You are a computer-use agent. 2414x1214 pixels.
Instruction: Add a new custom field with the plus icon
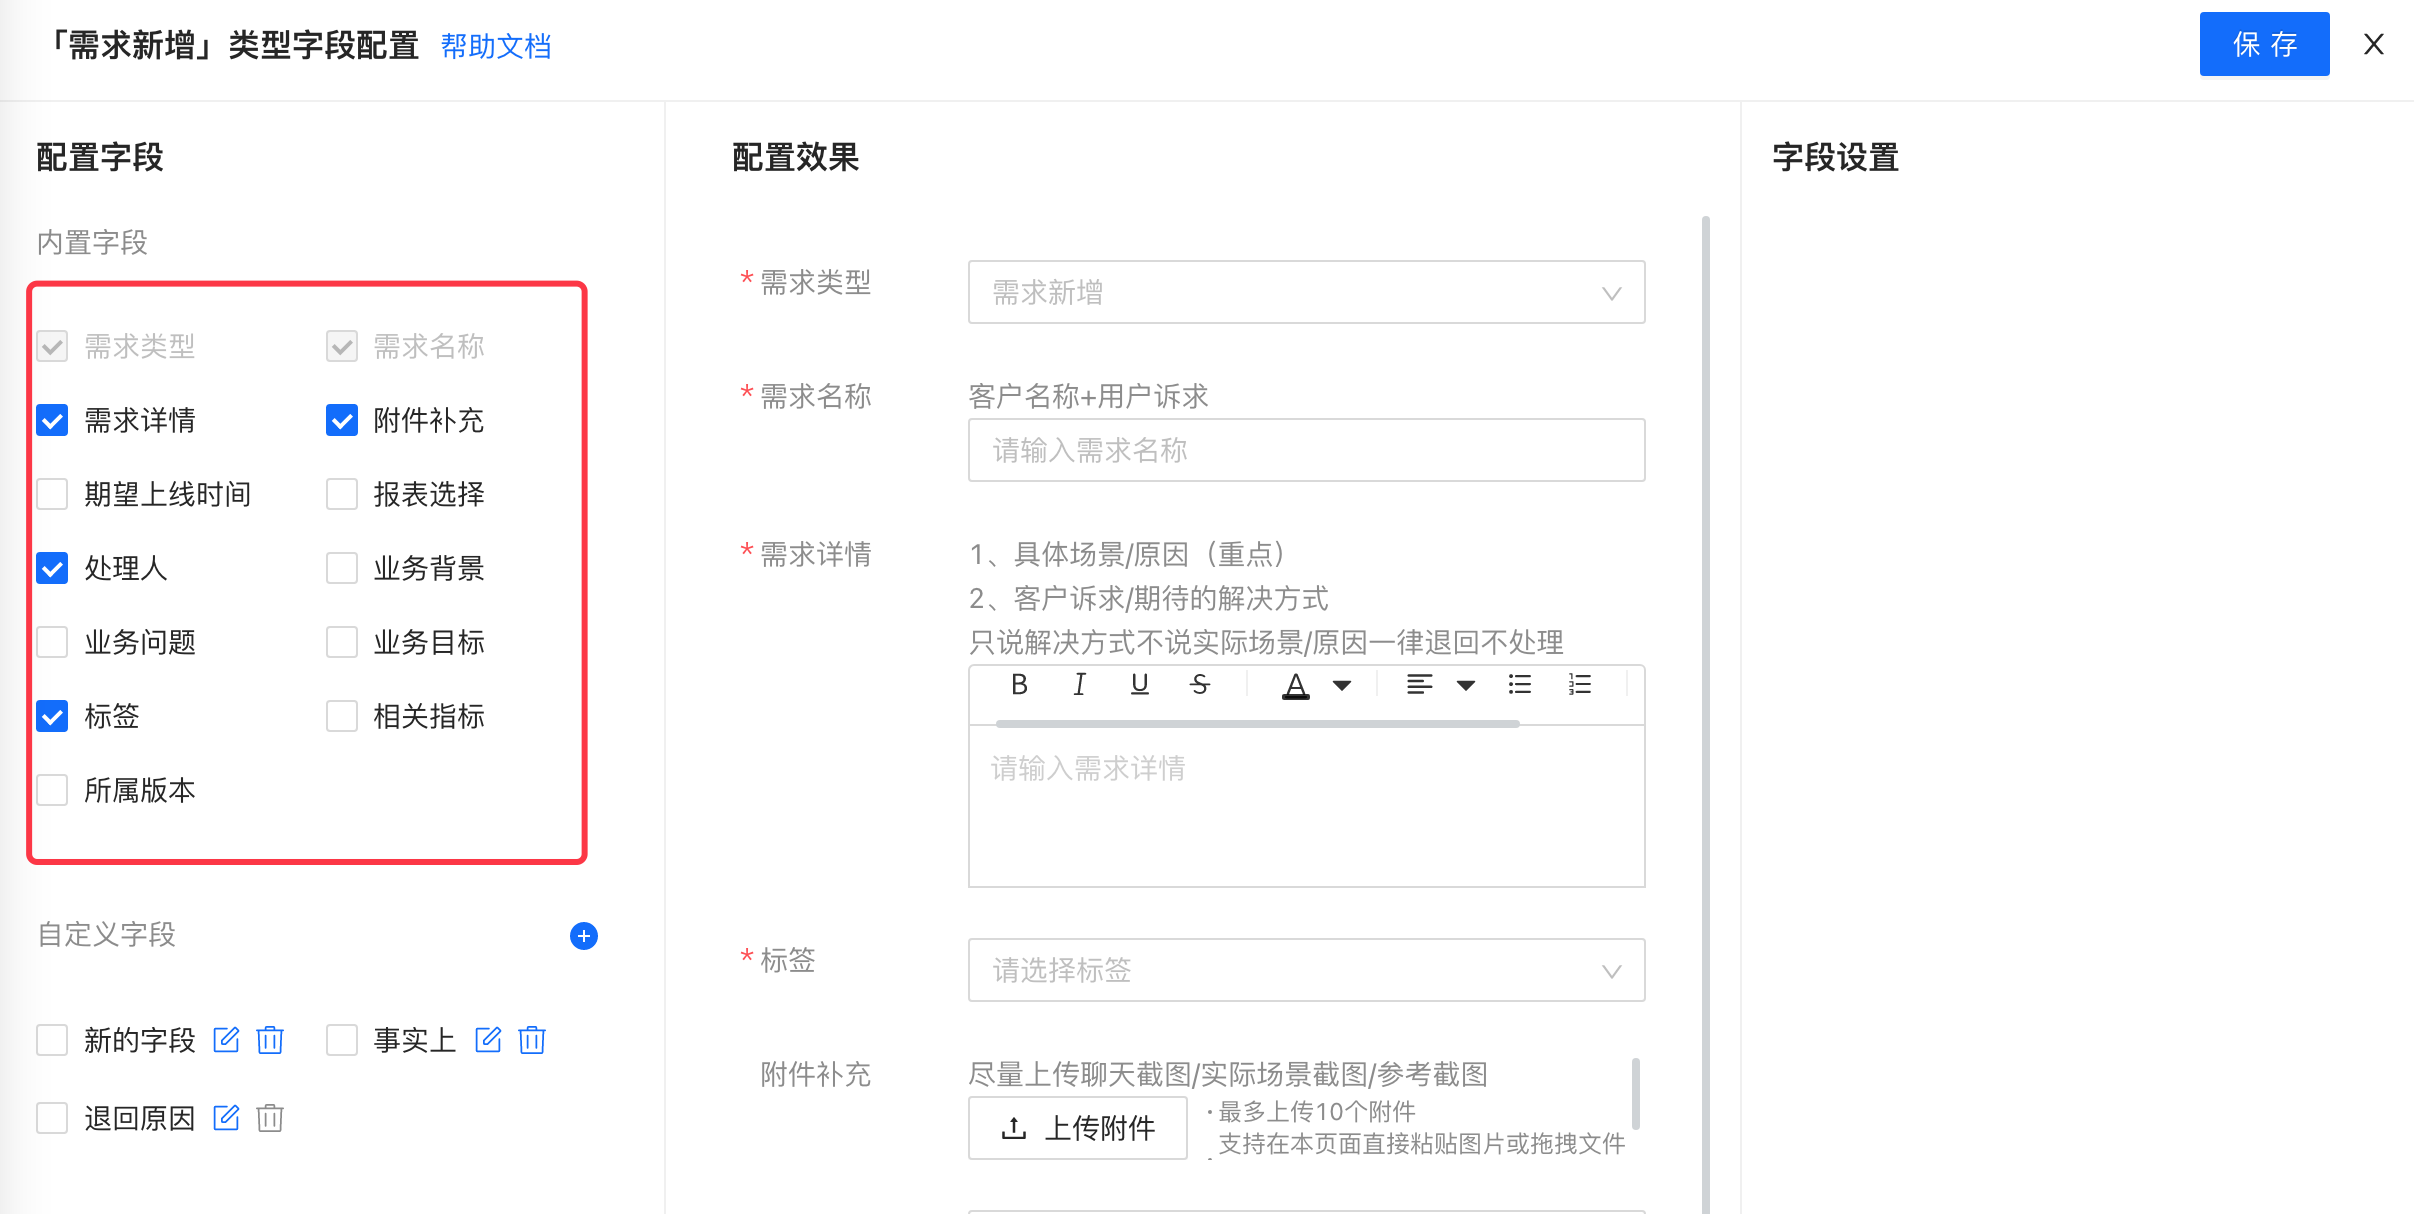coord(584,936)
